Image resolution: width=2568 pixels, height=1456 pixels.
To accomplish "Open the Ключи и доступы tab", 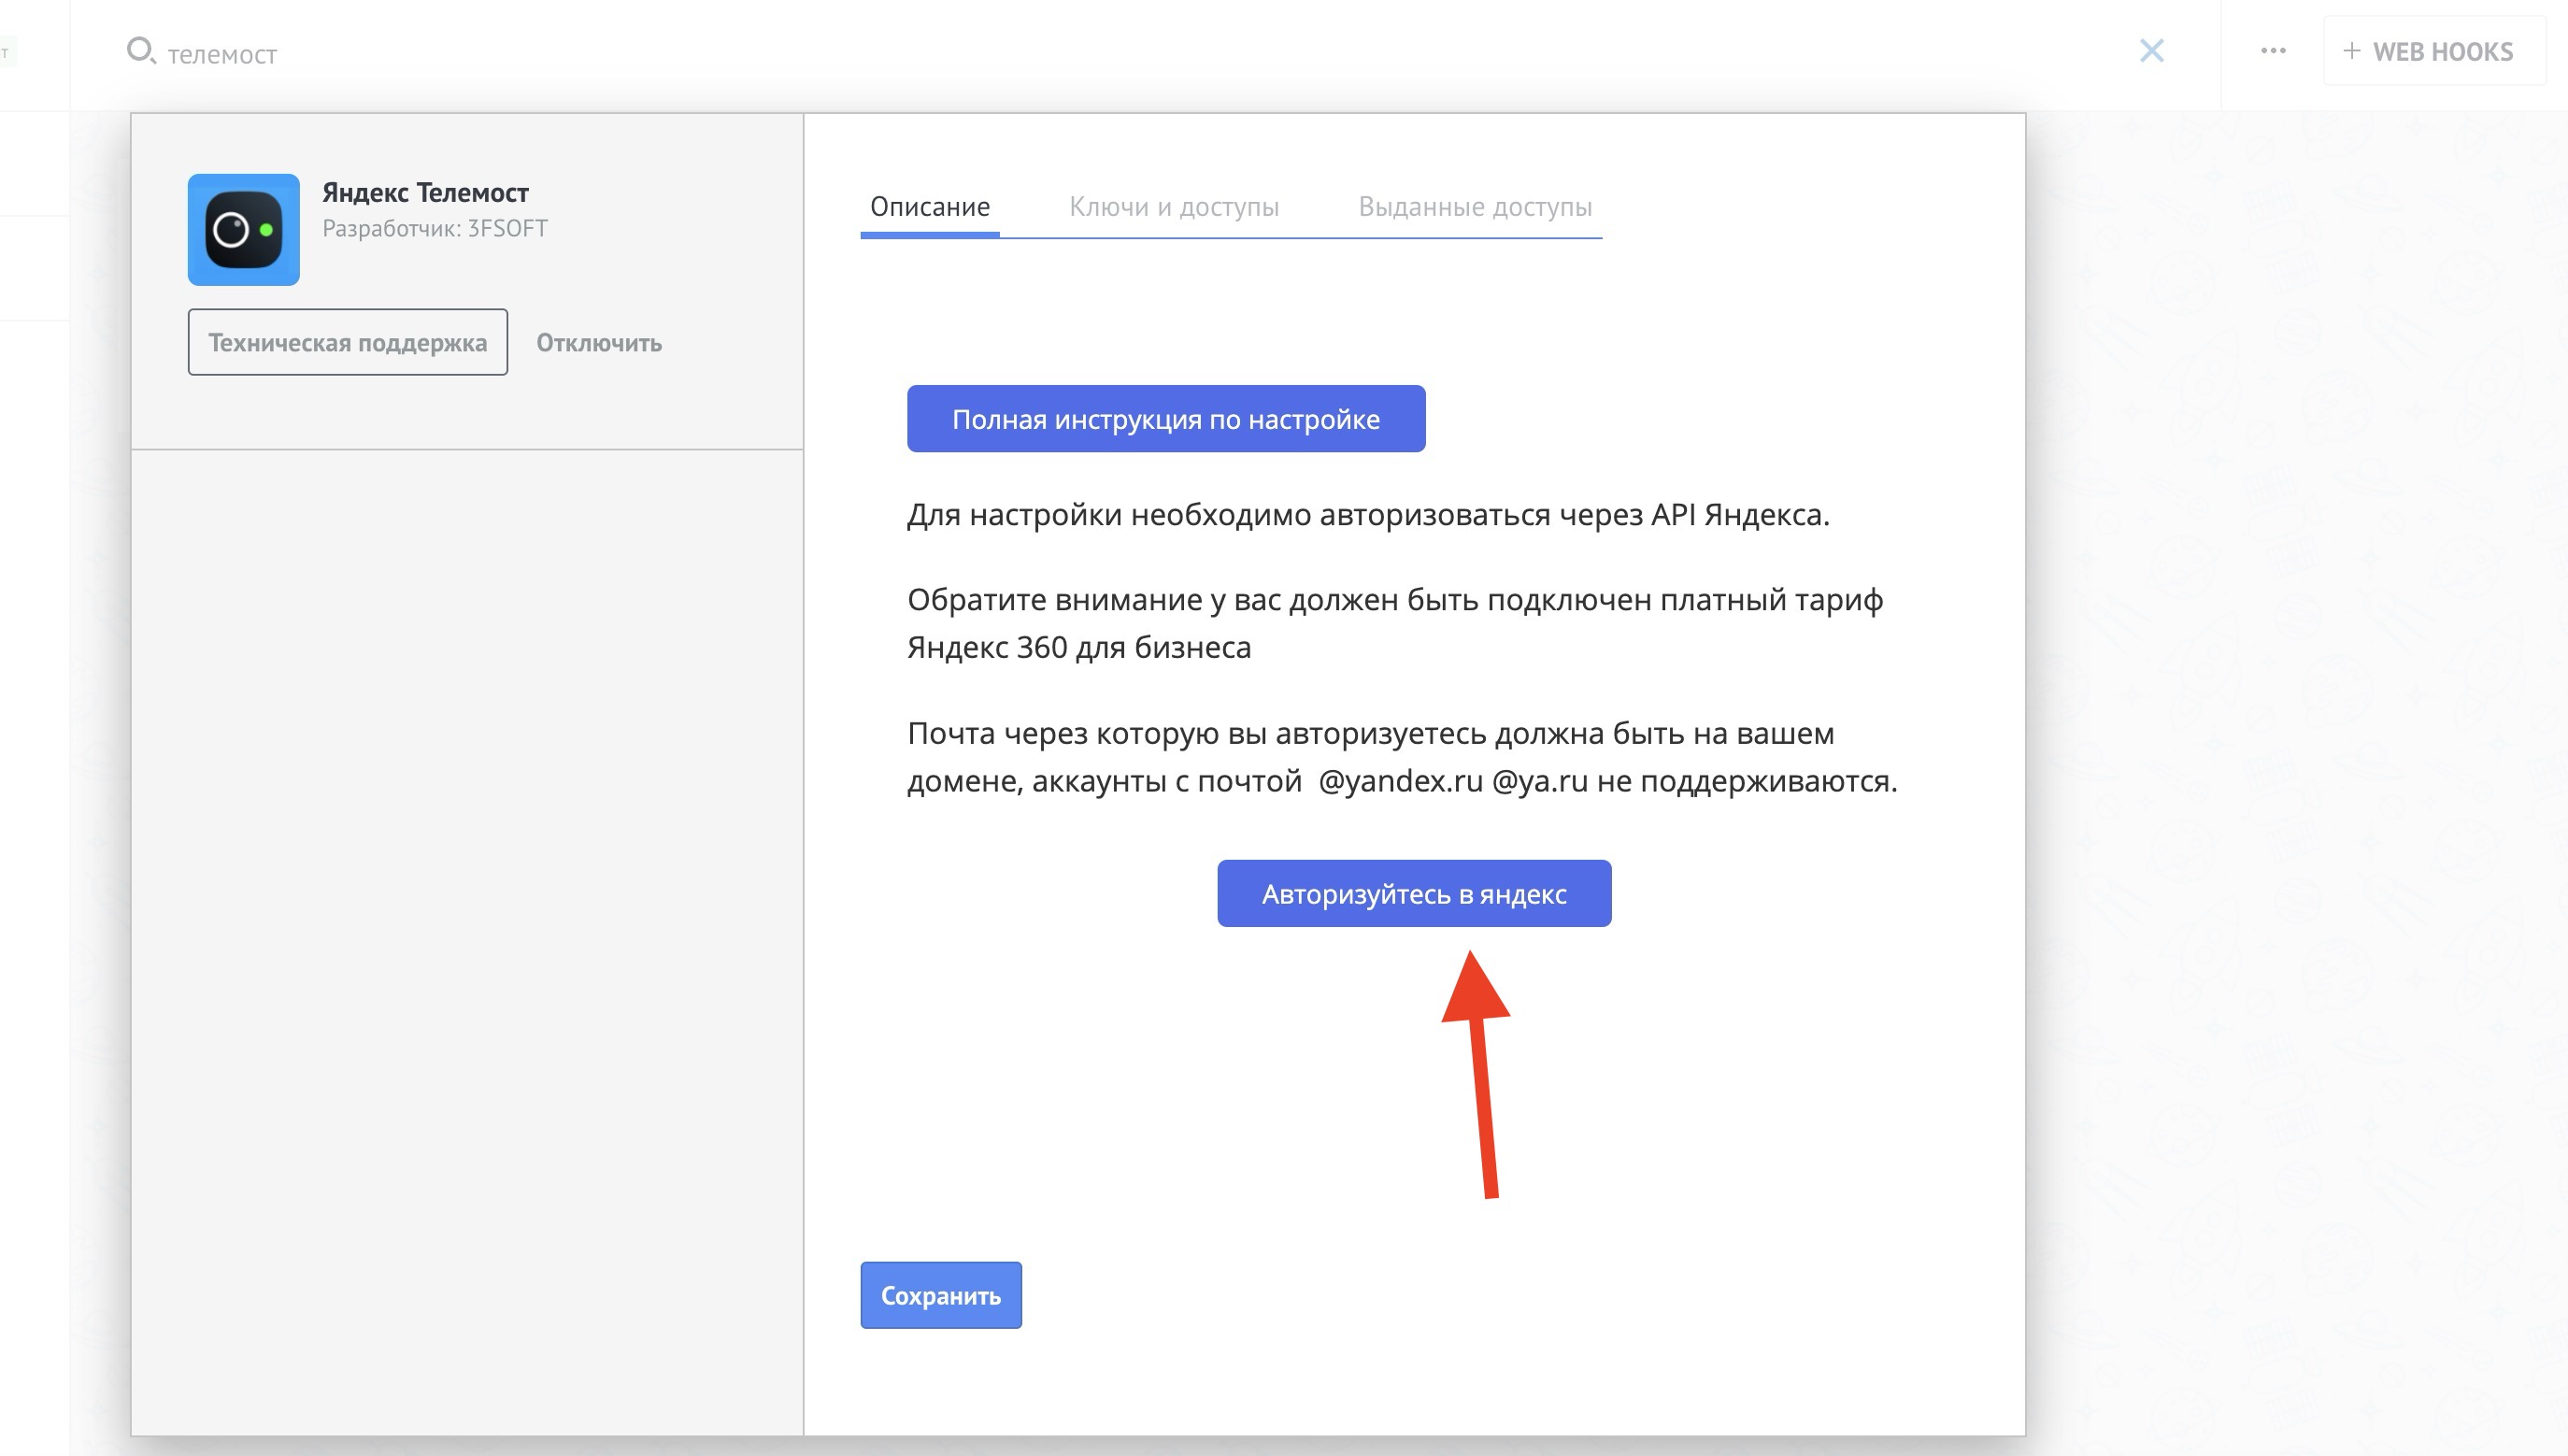I will tap(1174, 207).
